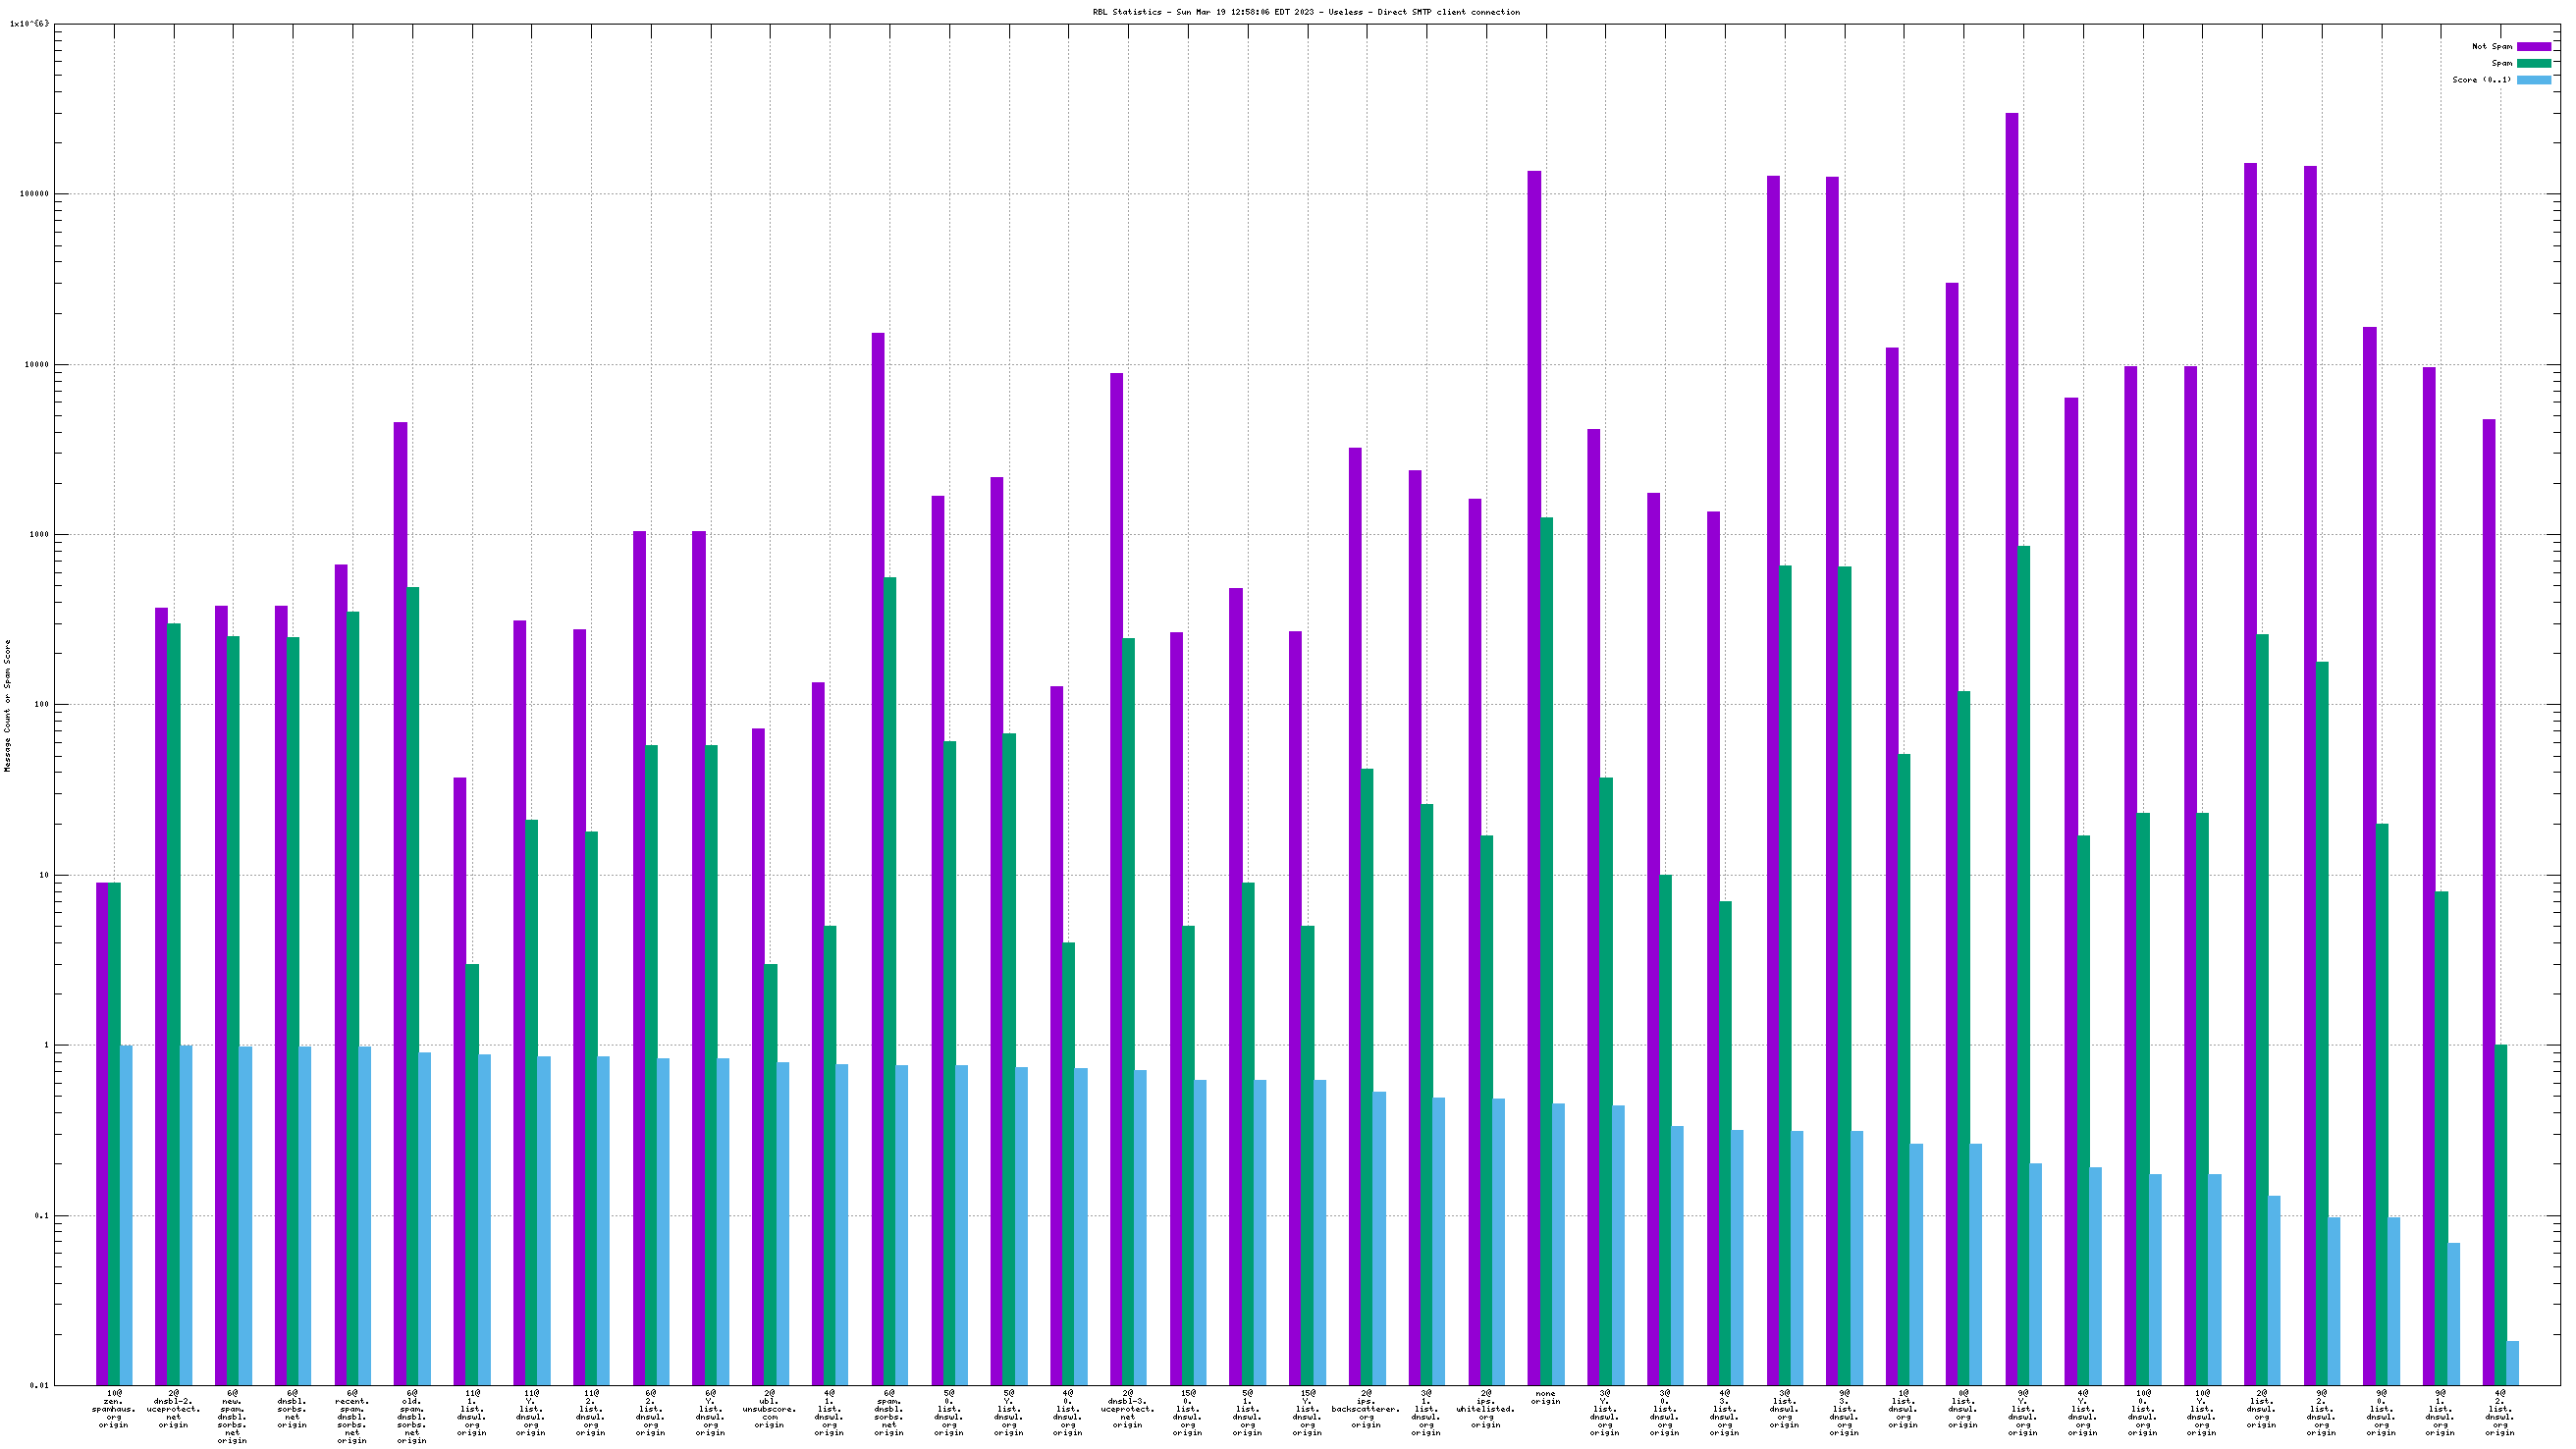Click the ubl.unsubscore.com origin axis label
Image resolution: width=2576 pixels, height=1449 pixels.
coord(769,1408)
